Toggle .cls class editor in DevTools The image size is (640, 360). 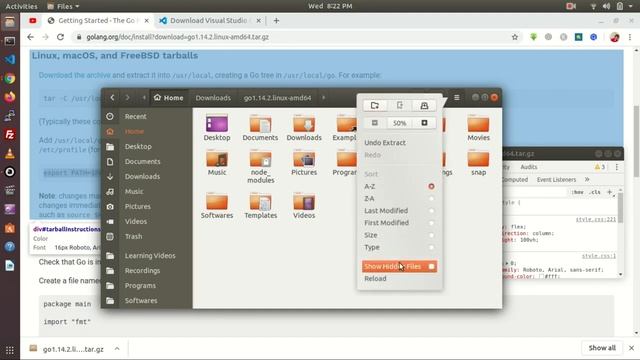click(x=595, y=192)
